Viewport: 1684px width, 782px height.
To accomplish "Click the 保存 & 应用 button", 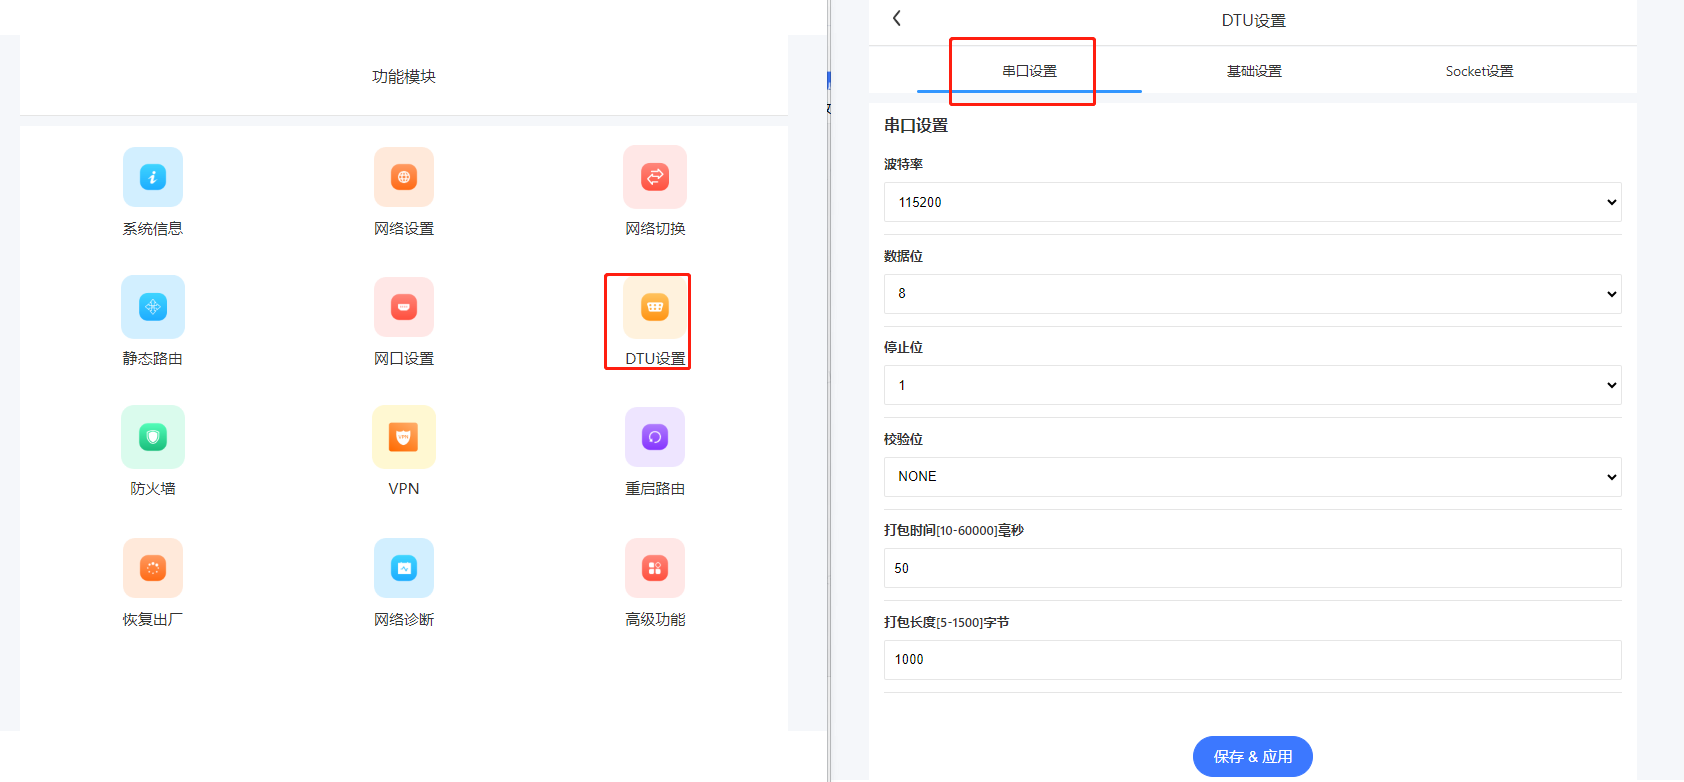I will 1252,757.
